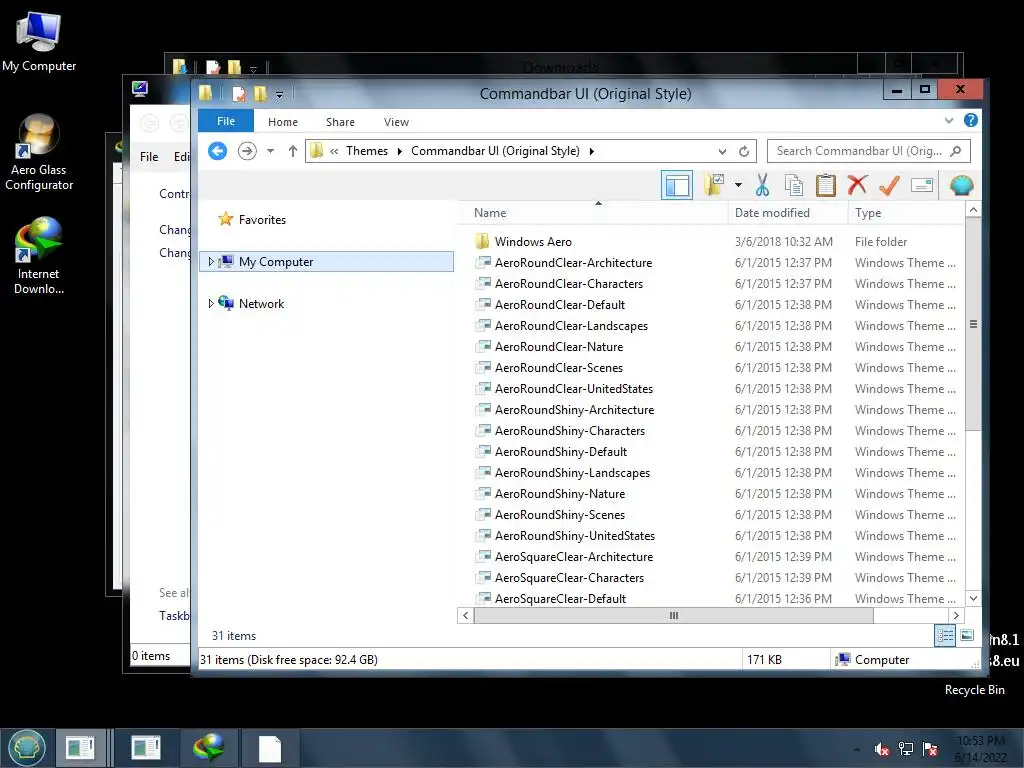The image size is (1024, 768).
Task: Refresh the current folder
Action: 744,152
